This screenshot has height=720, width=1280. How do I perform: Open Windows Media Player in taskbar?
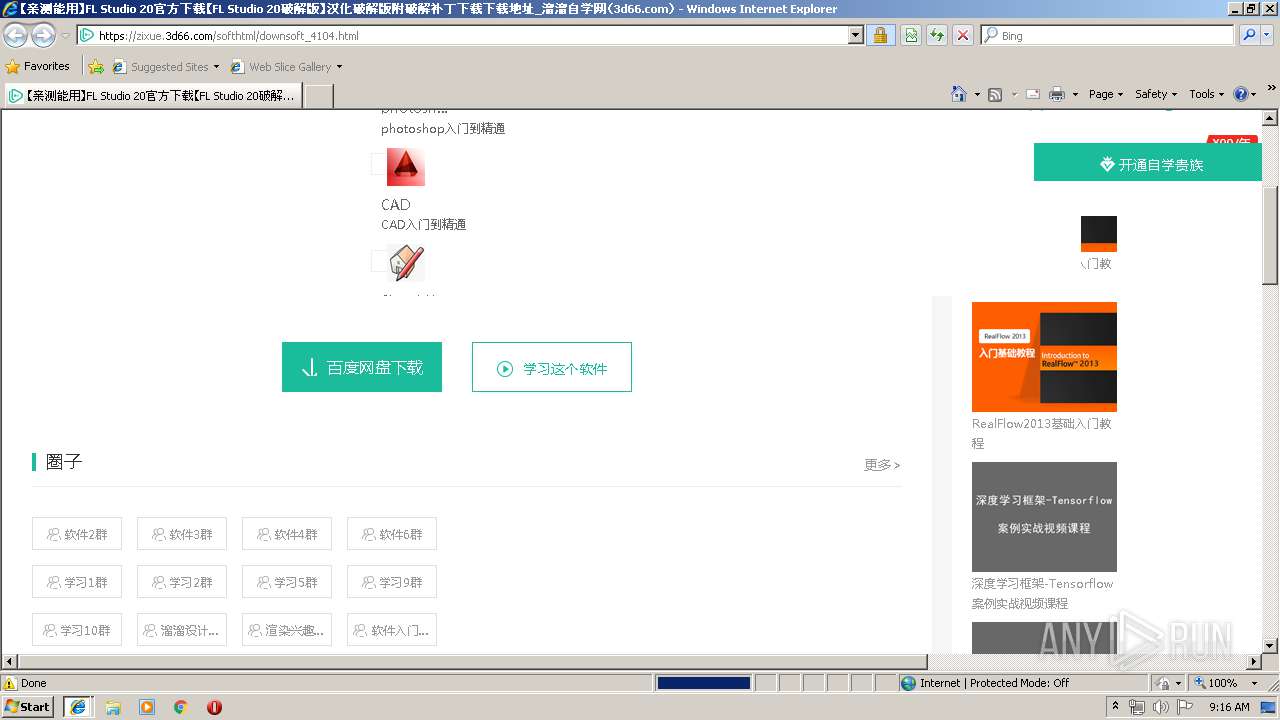coord(147,707)
